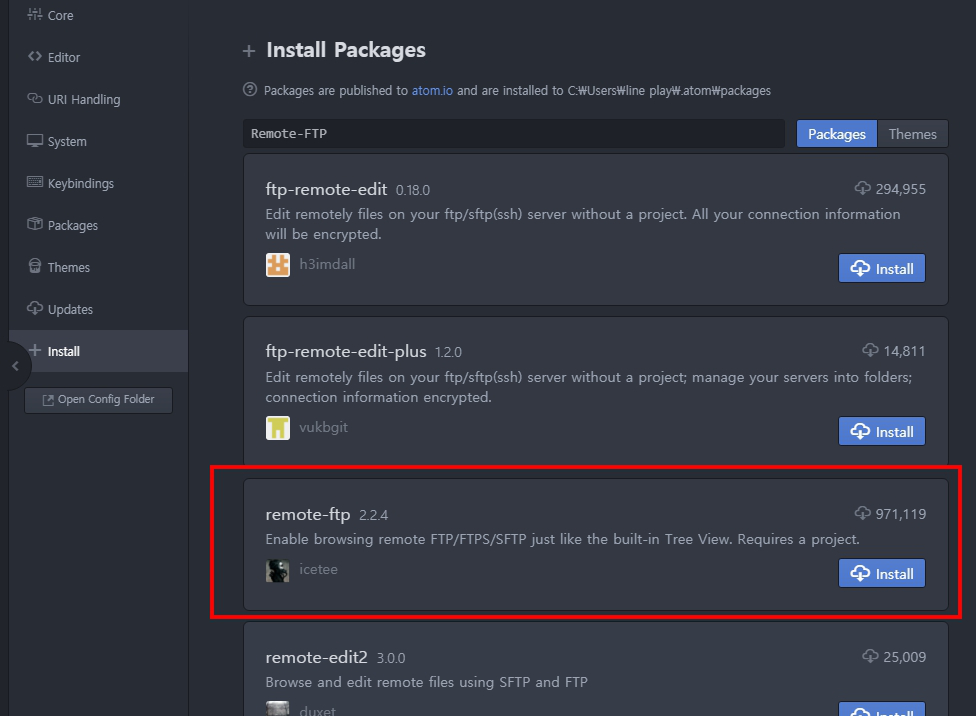Focus the Remote-FTP package search field

click(514, 134)
